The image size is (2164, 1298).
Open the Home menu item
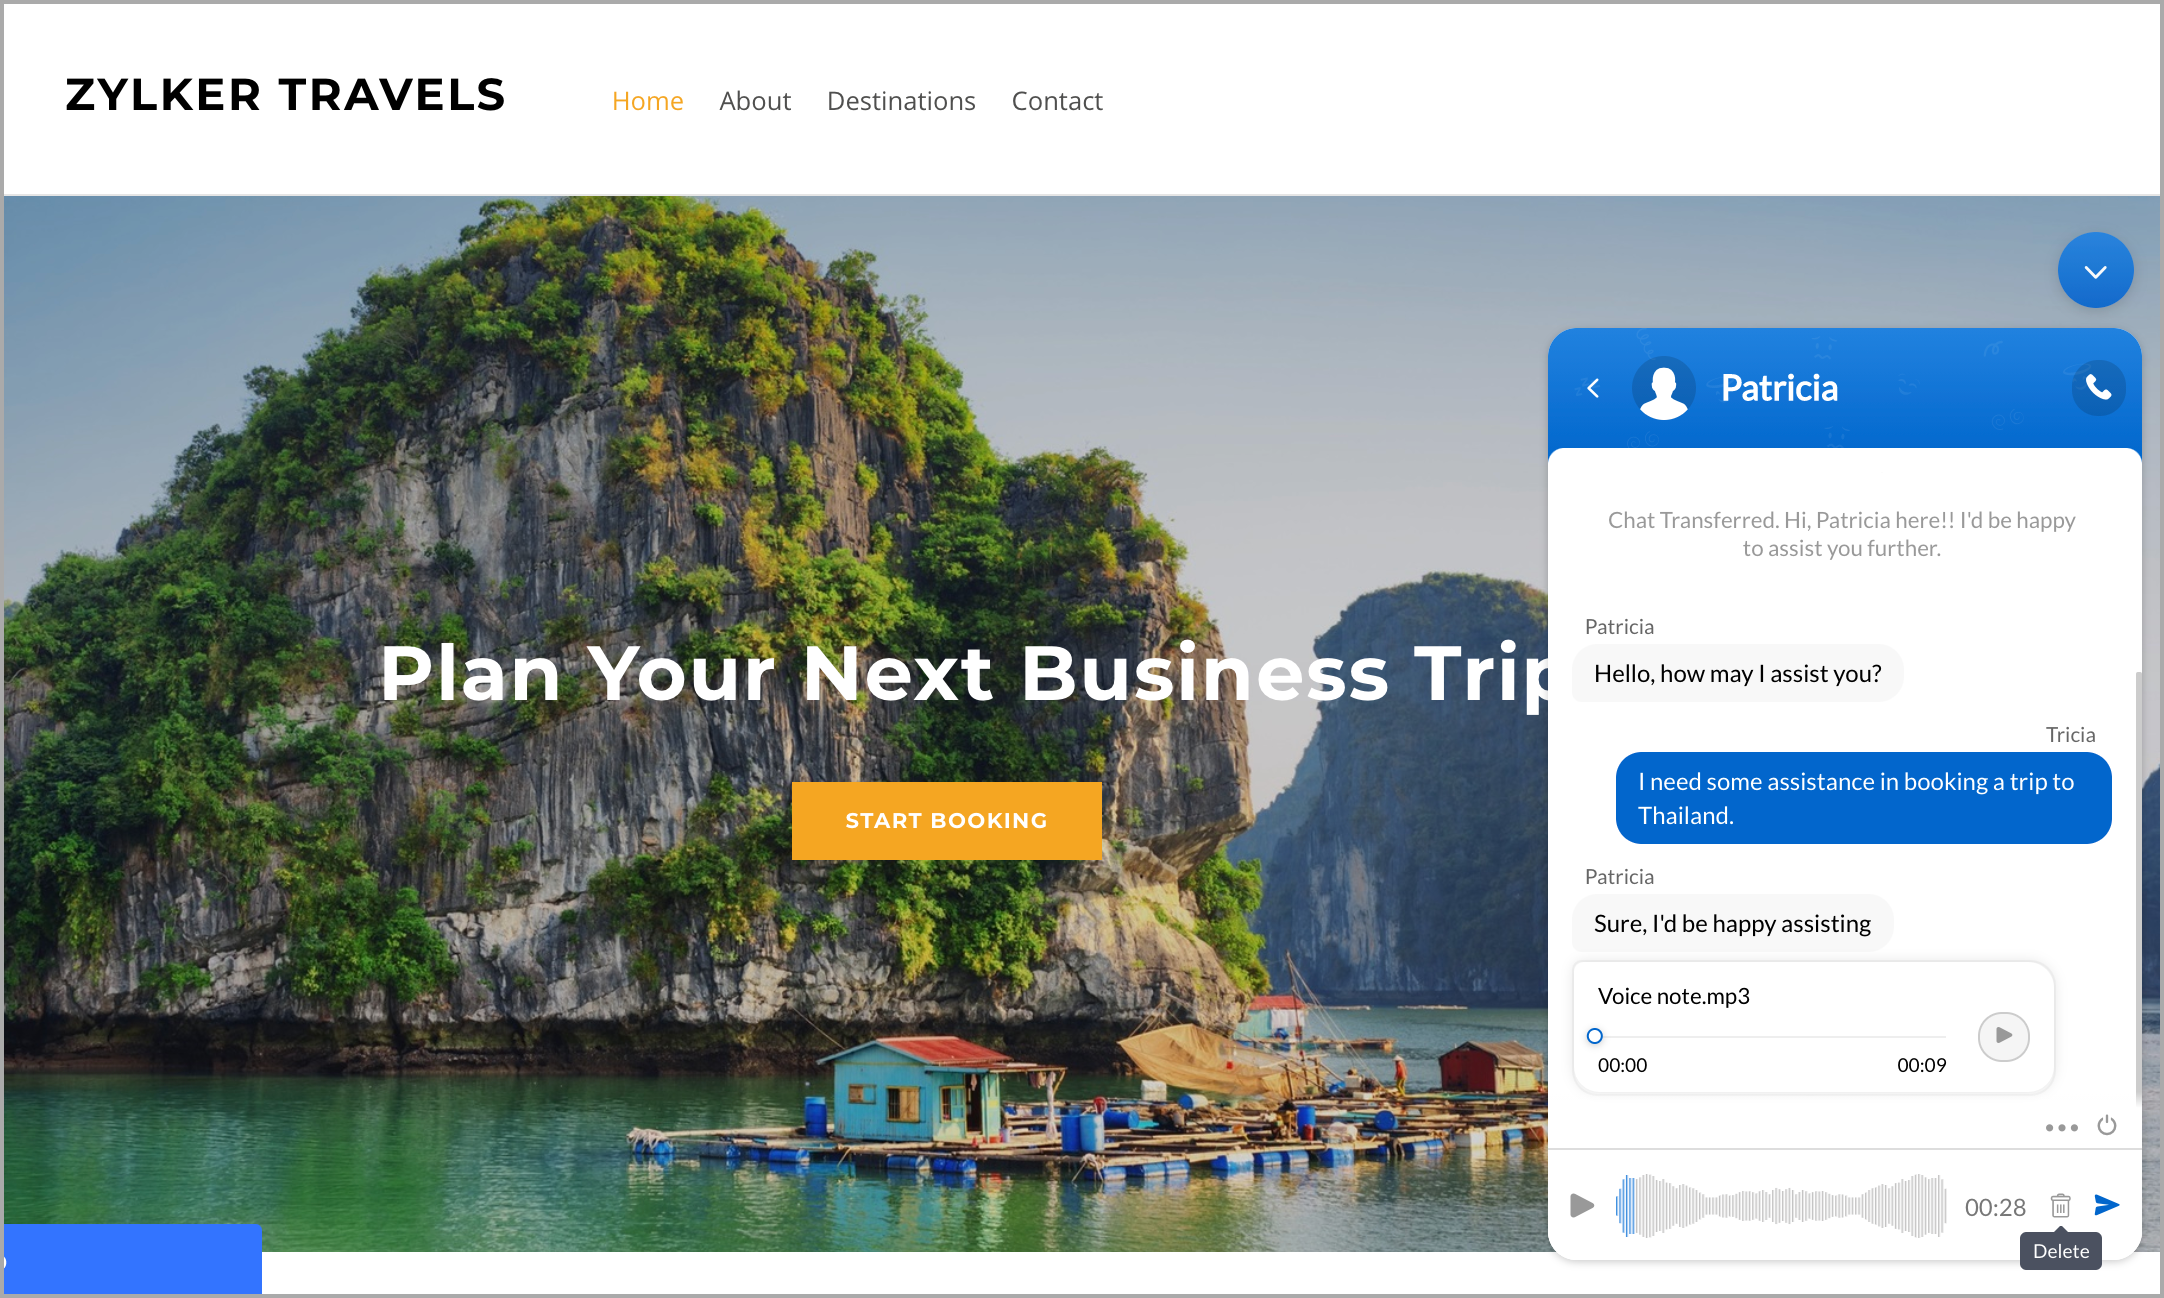(648, 101)
